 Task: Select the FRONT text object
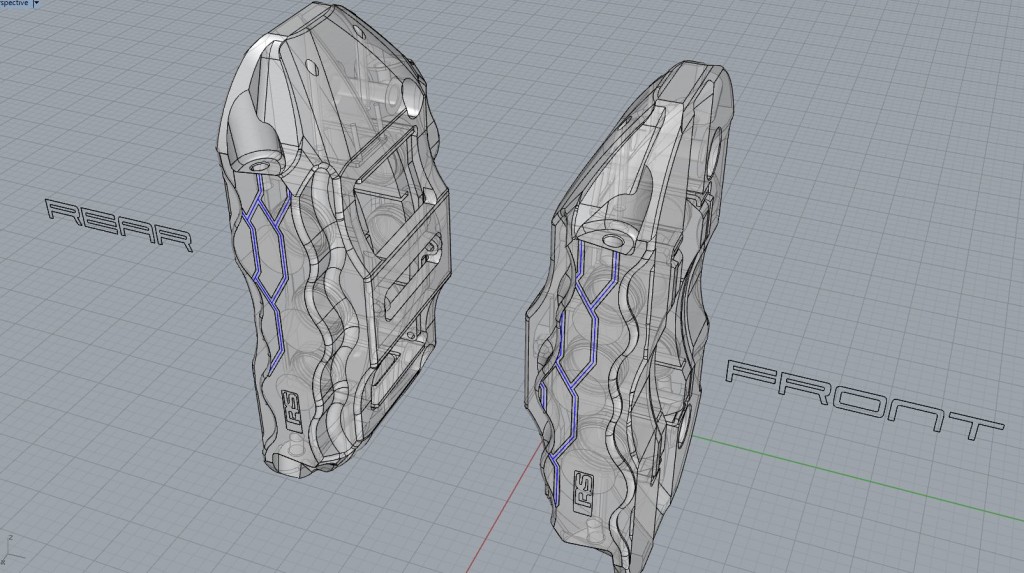pos(861,399)
